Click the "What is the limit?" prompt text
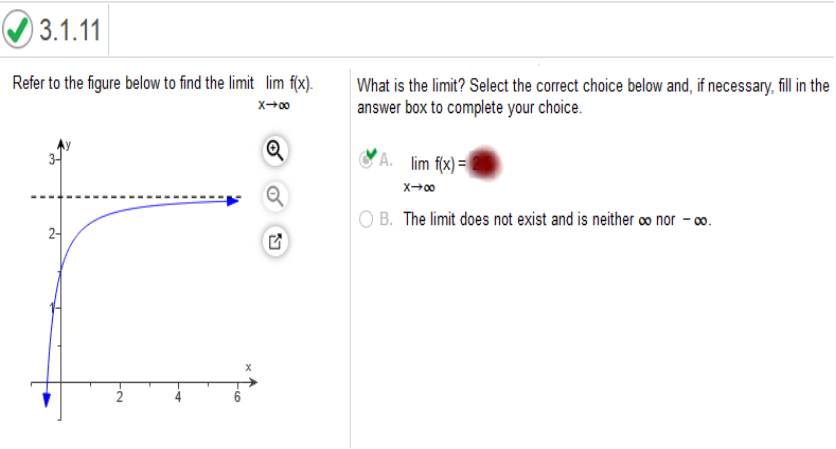The width and height of the screenshot is (836, 449). 412,87
